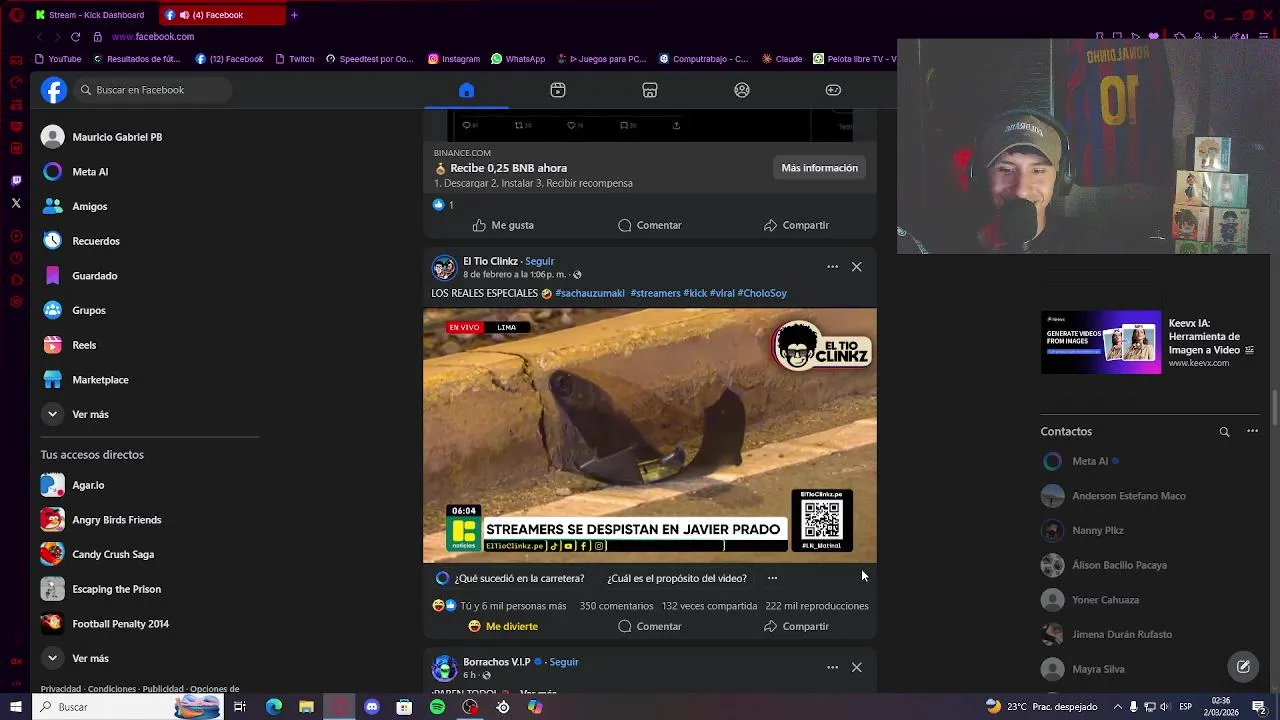Start a new message with the compose icon
1280x720 pixels.
(1243, 666)
